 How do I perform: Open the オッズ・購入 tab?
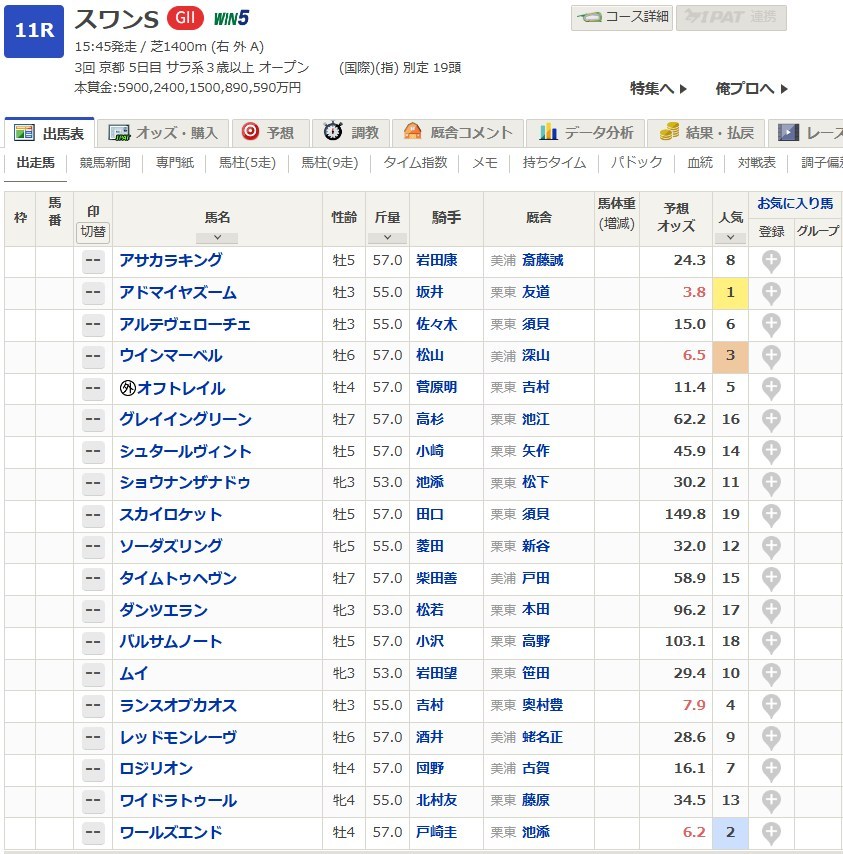tap(164, 132)
